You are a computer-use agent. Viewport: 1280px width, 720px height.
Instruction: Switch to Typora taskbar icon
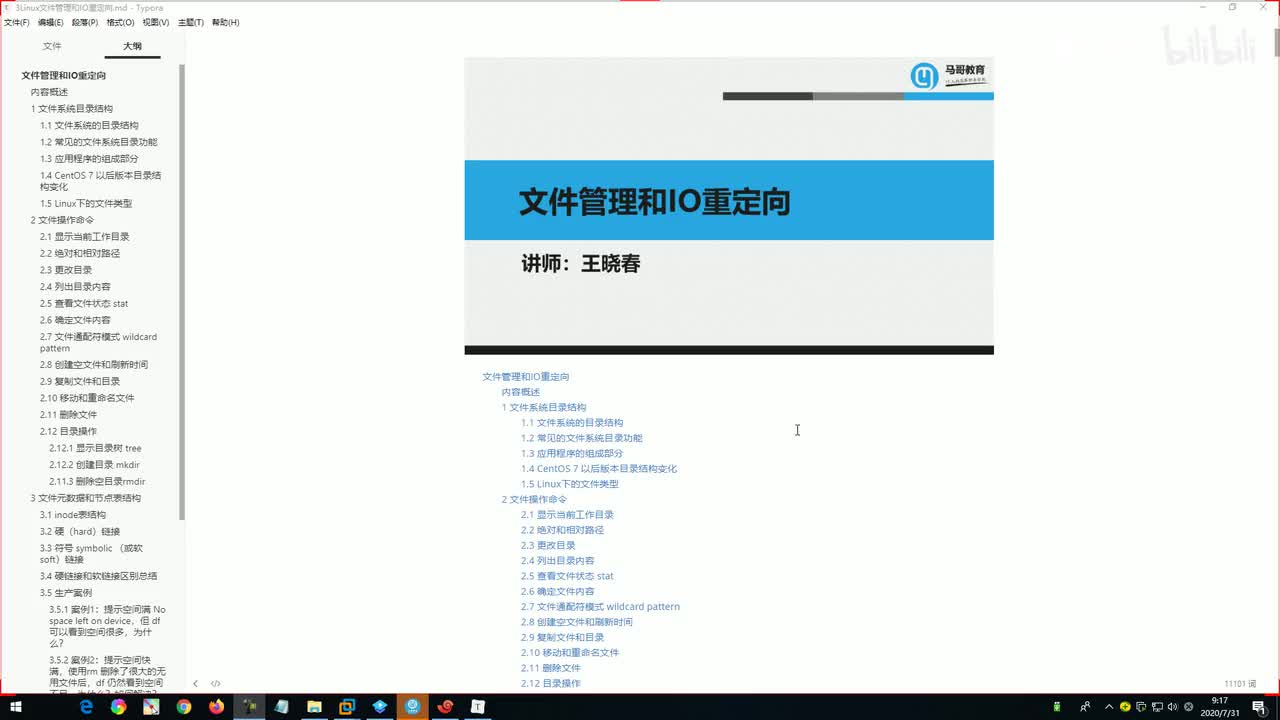(x=478, y=707)
